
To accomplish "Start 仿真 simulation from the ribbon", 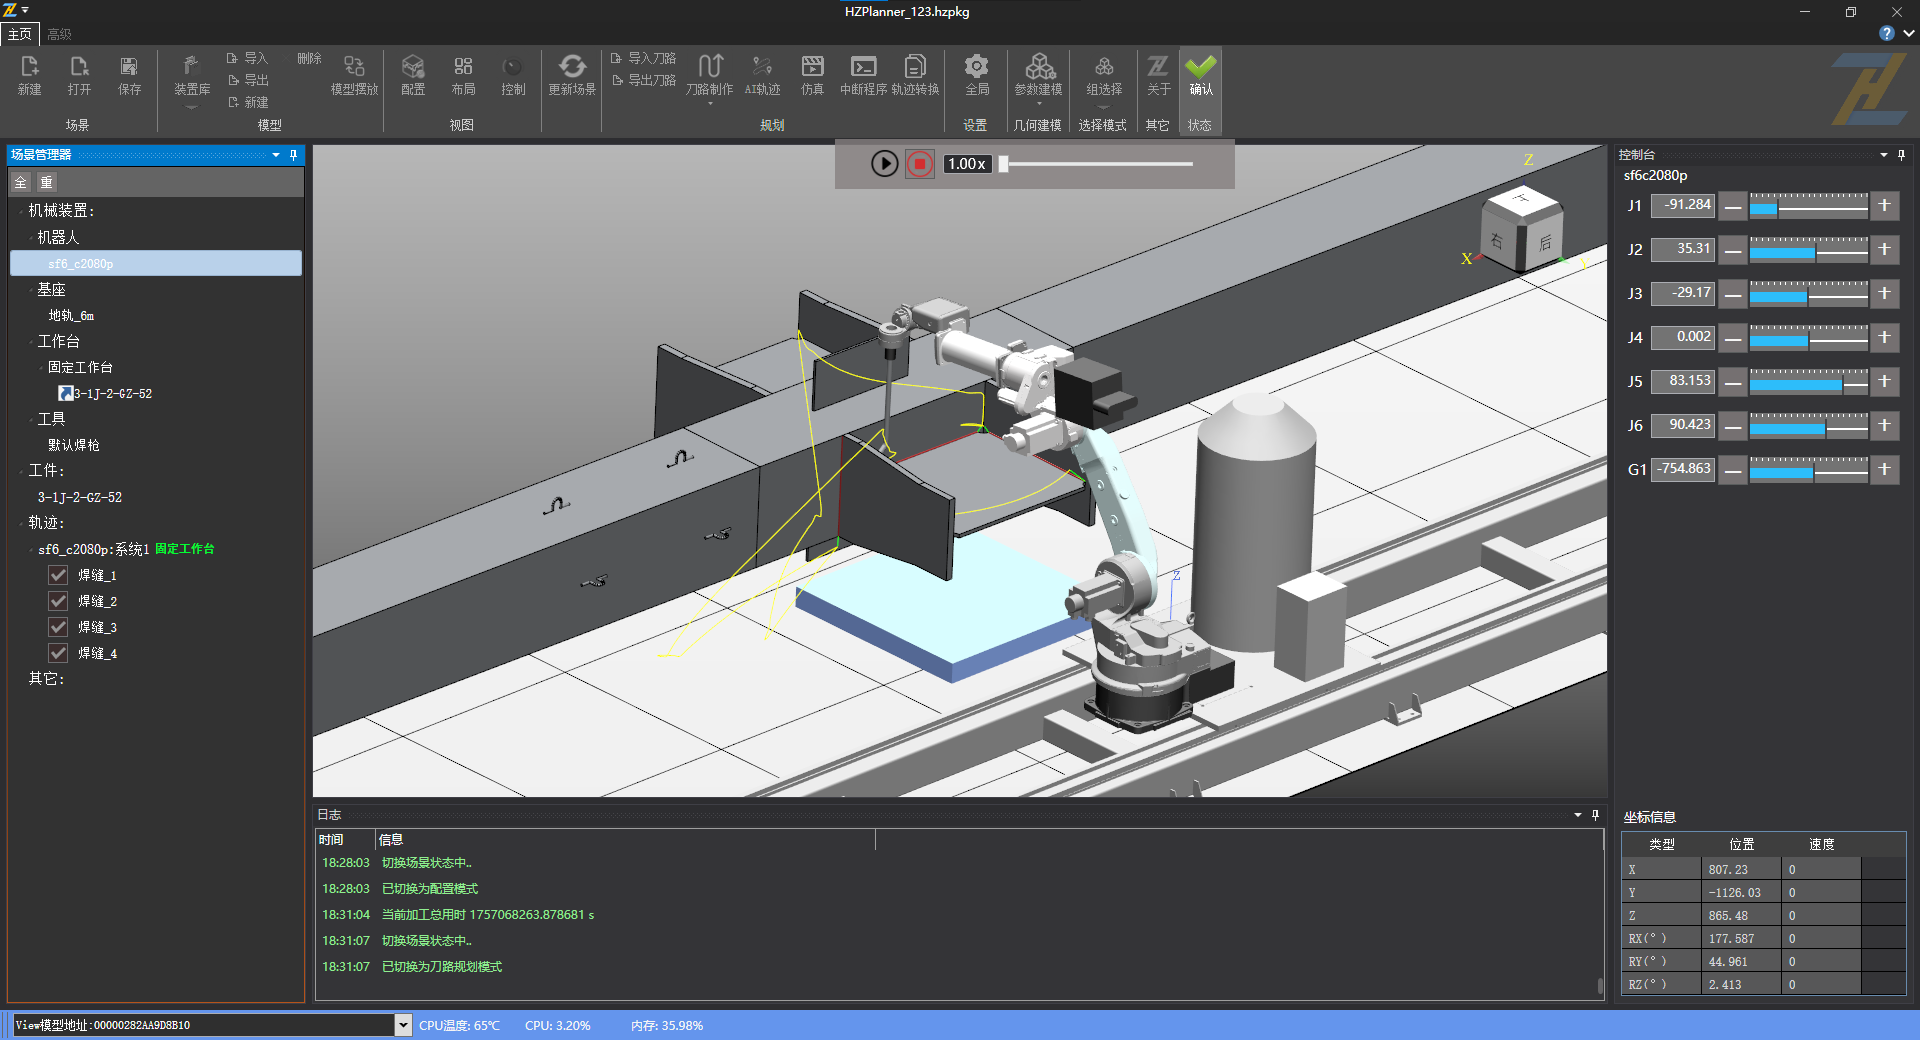I will pos(812,75).
